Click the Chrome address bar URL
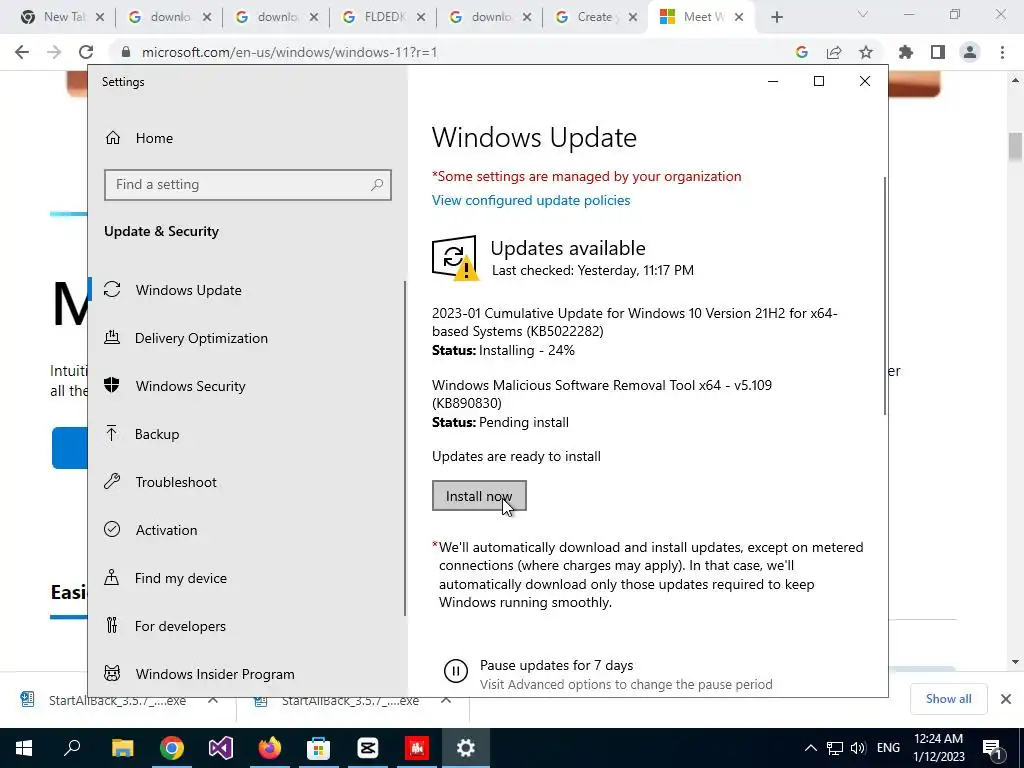The image size is (1024, 768). click(x=289, y=52)
